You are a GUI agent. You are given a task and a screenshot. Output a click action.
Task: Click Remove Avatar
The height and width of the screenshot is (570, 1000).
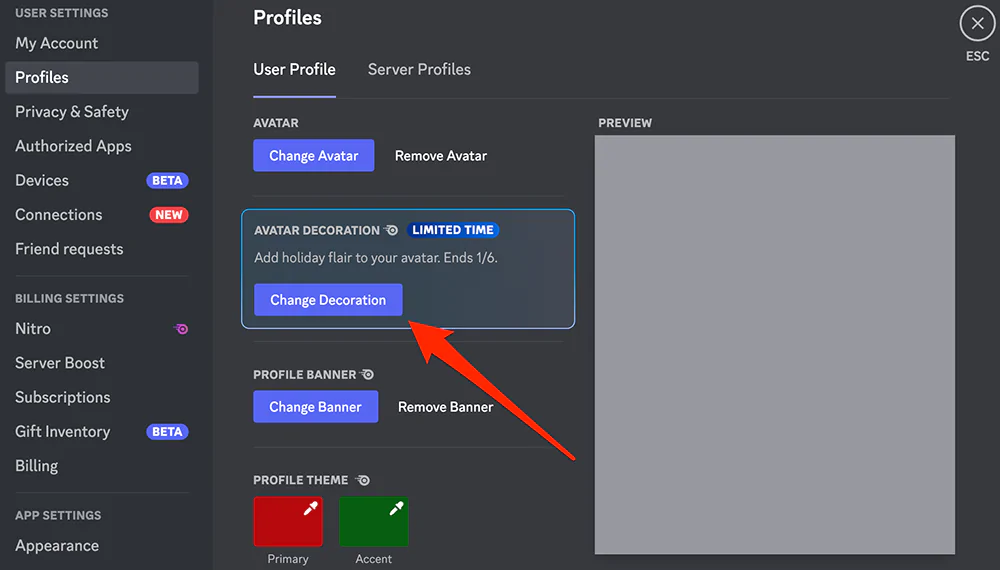pos(441,156)
